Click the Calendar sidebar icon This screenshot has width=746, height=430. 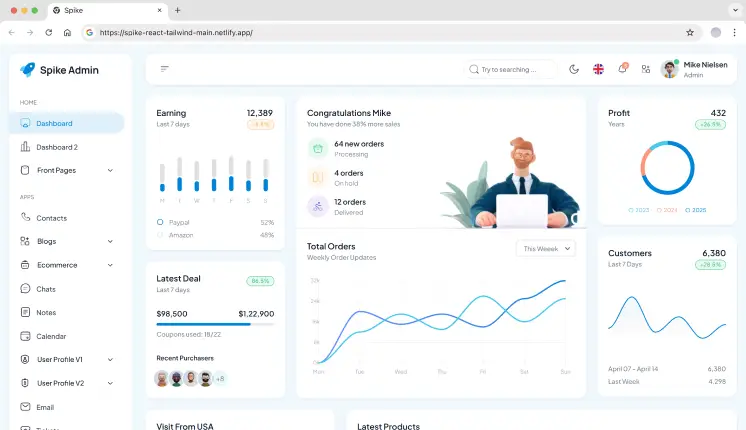(25, 336)
